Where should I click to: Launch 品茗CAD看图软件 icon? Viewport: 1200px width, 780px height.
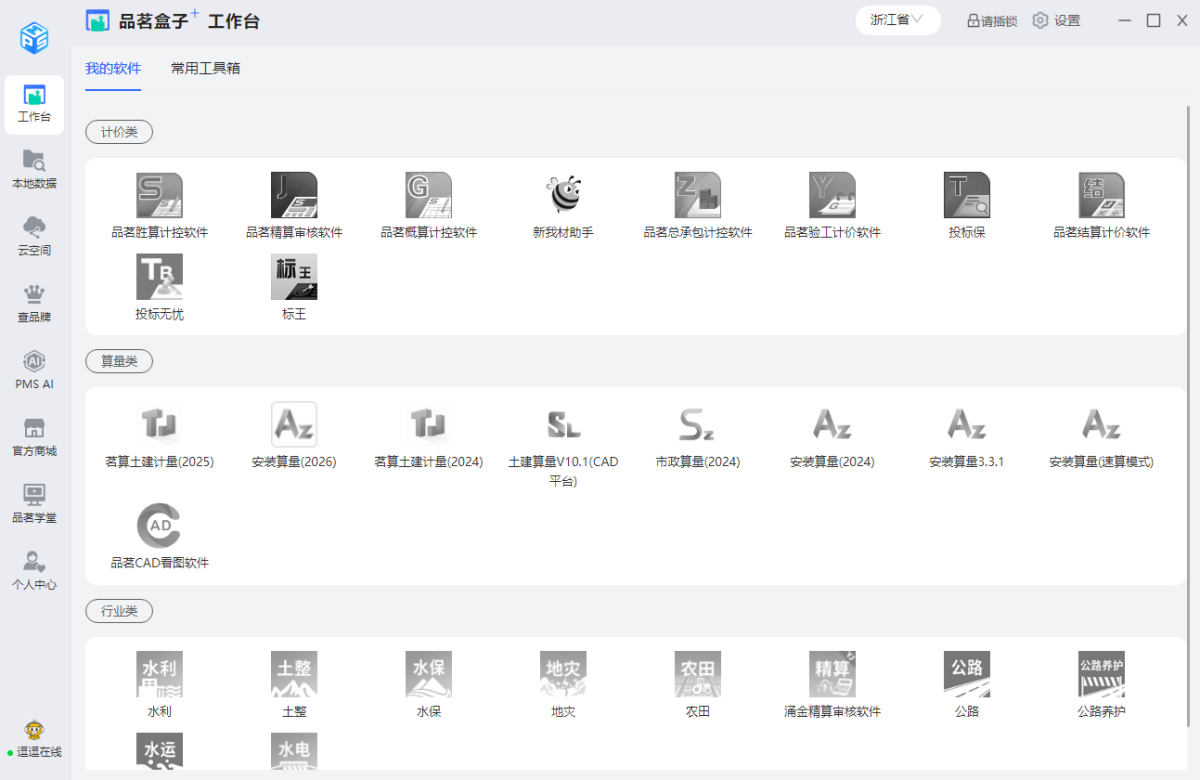159,526
